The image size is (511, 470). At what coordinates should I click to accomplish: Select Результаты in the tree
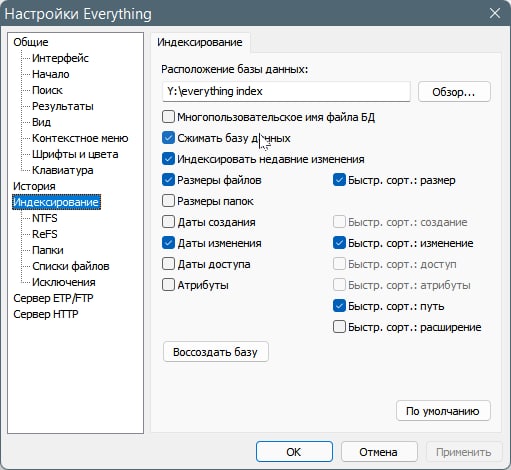(x=63, y=106)
